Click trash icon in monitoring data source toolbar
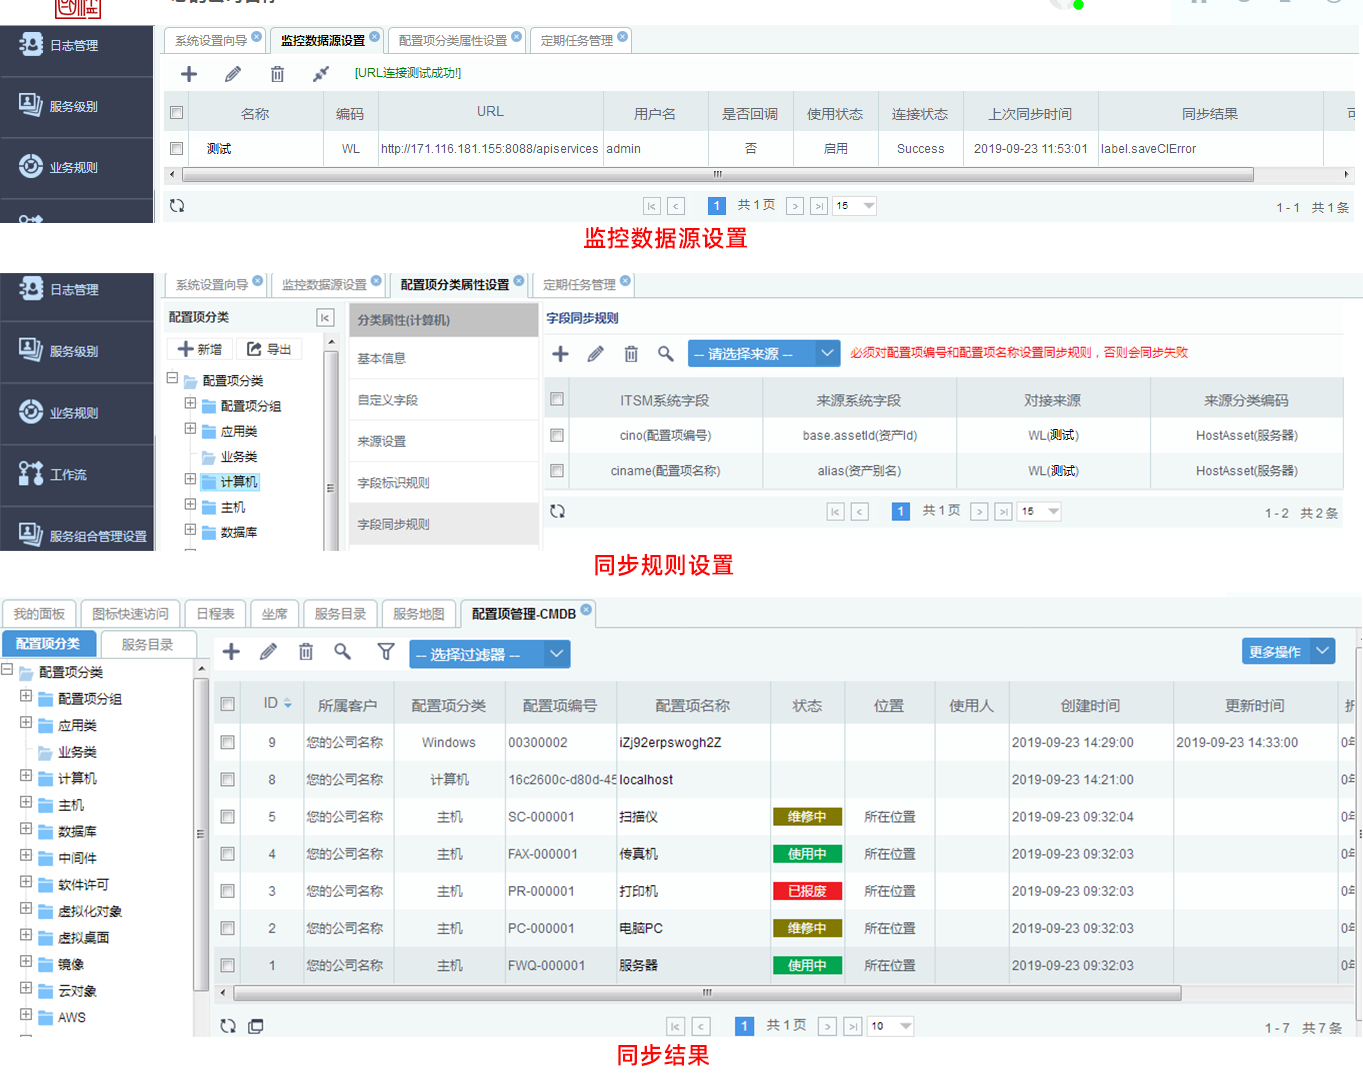The width and height of the screenshot is (1363, 1082). (277, 74)
